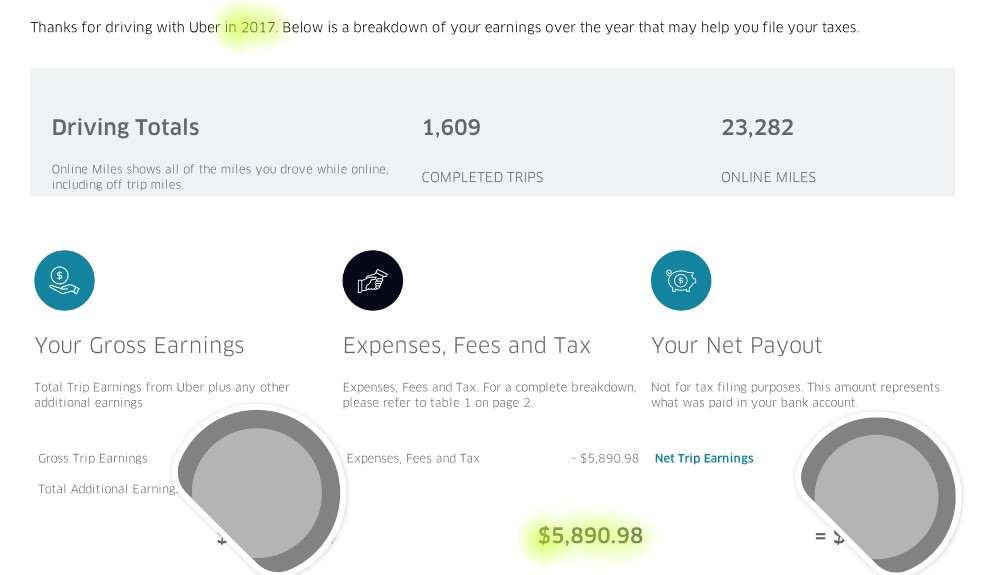Click the Driving Totals title

point(125,127)
